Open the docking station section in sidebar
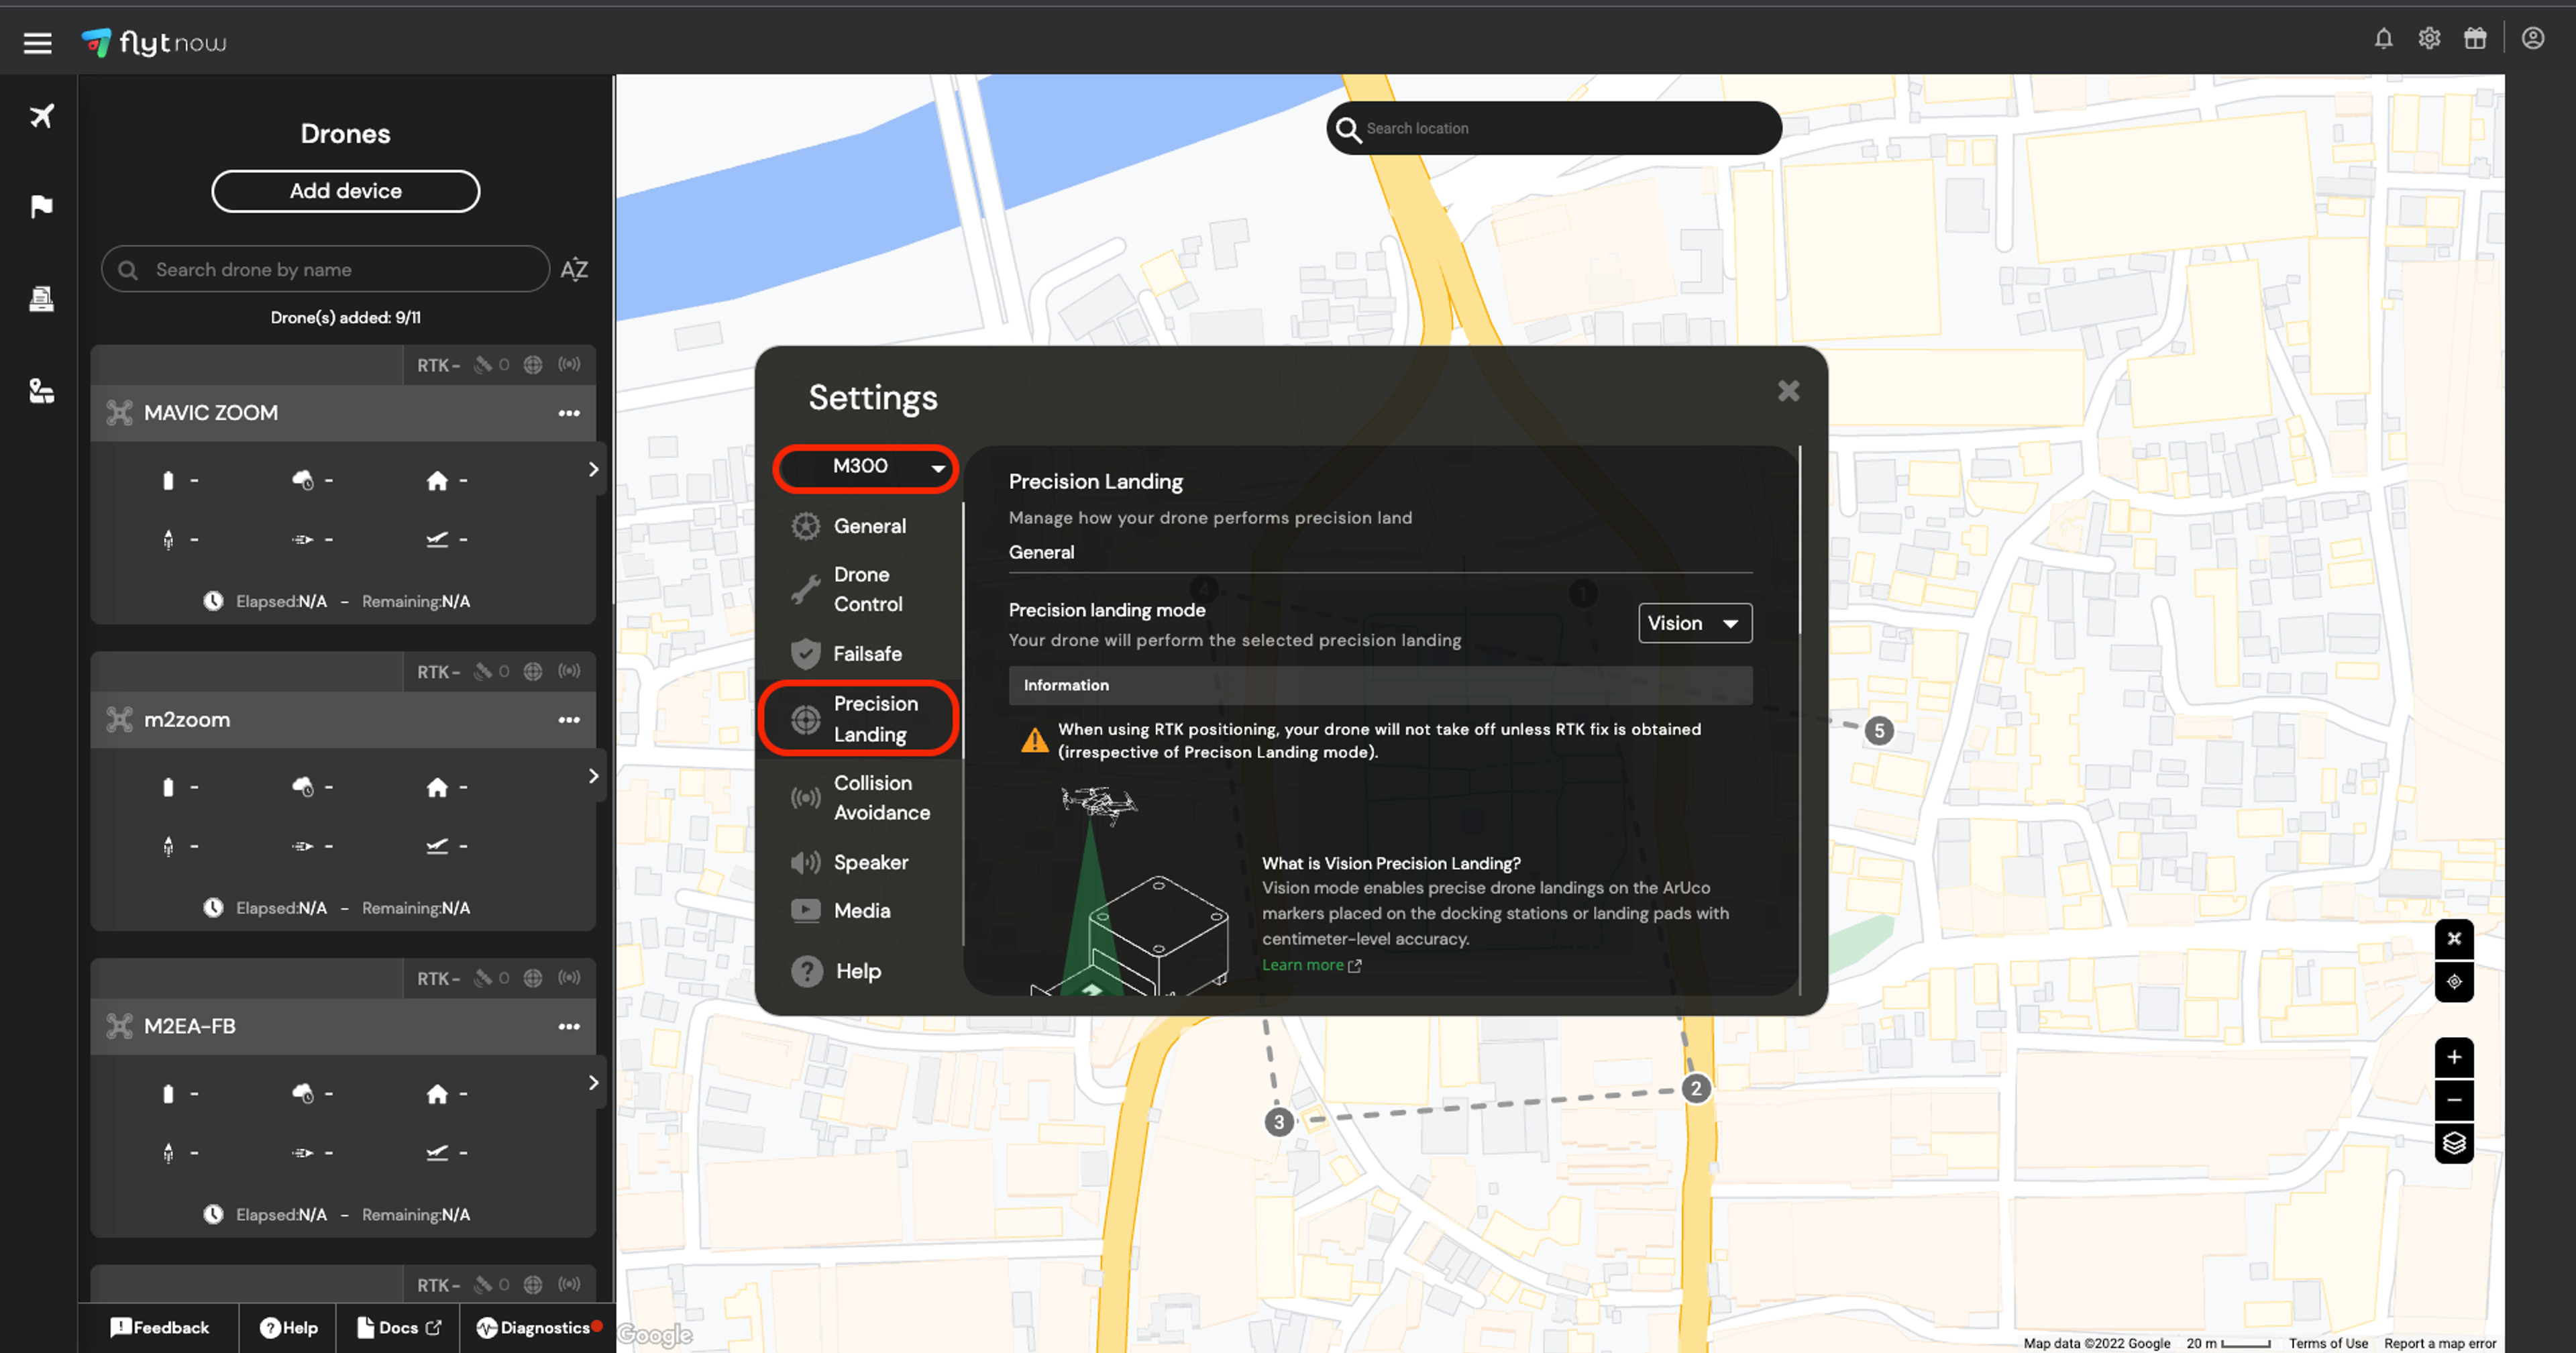The height and width of the screenshot is (1353, 2576). [41, 298]
